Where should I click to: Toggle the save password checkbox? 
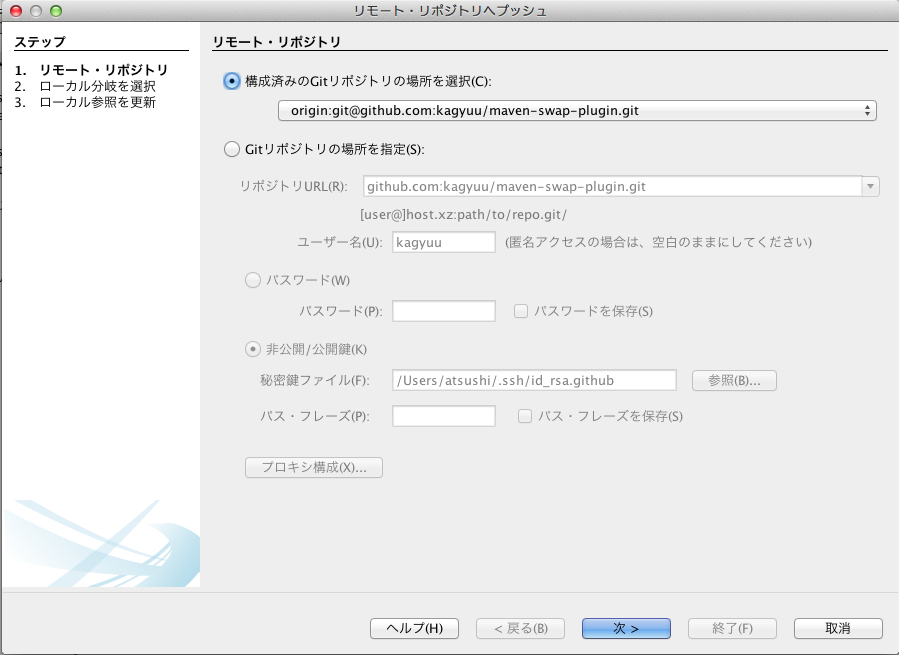click(521, 311)
